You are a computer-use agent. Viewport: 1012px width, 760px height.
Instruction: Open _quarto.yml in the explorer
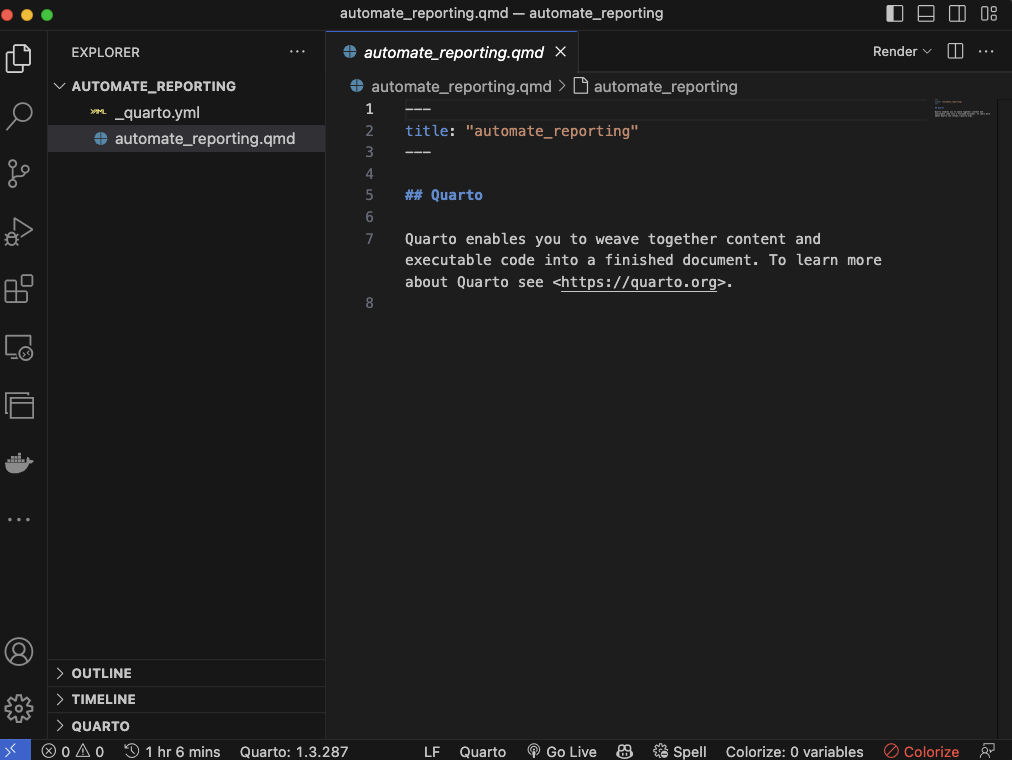click(x=157, y=112)
